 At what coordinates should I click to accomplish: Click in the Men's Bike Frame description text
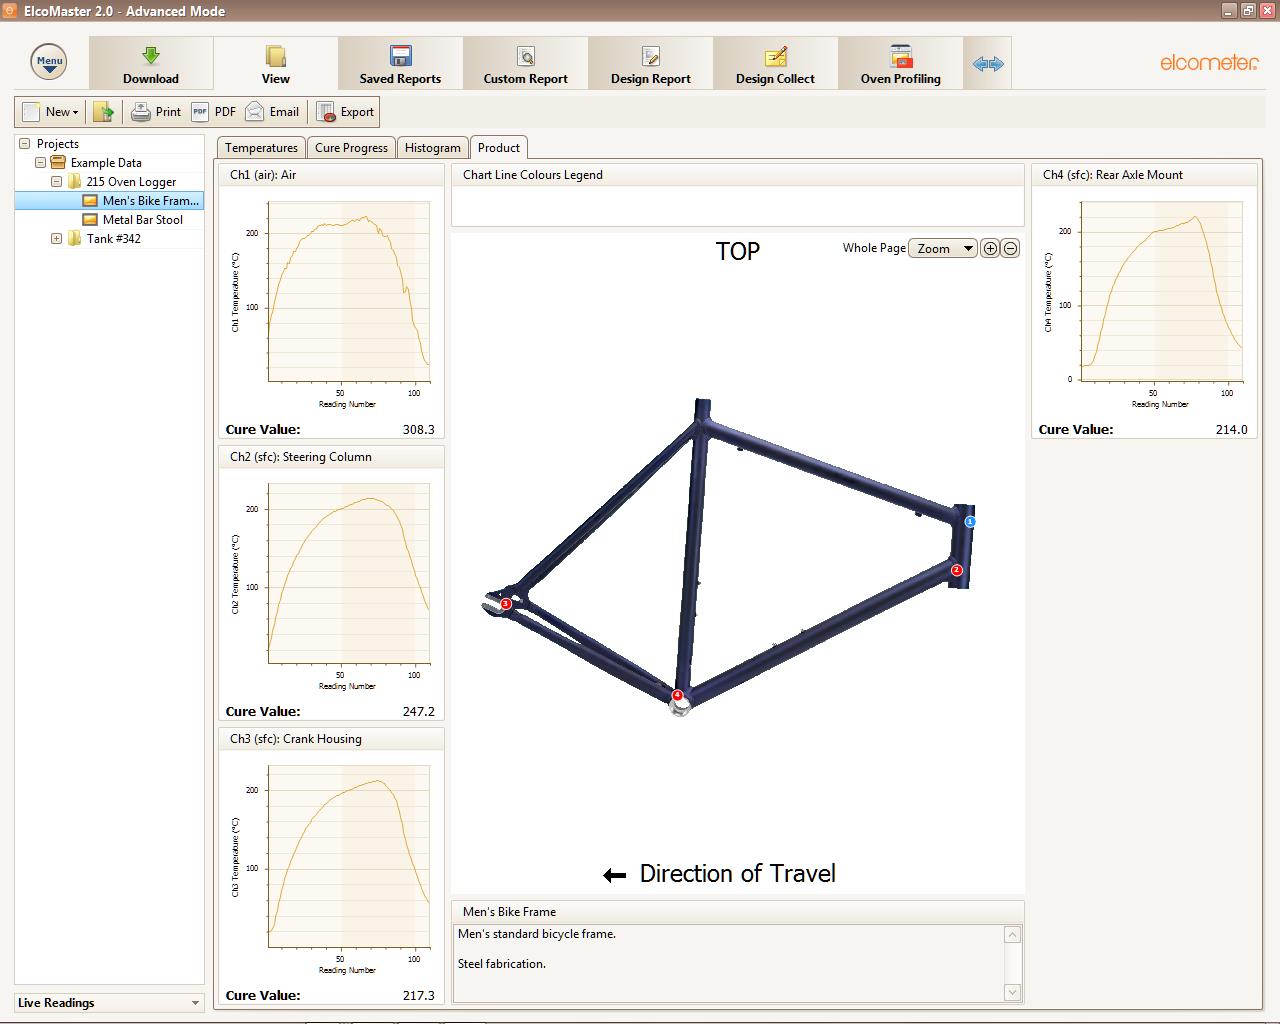pyautogui.click(x=729, y=963)
